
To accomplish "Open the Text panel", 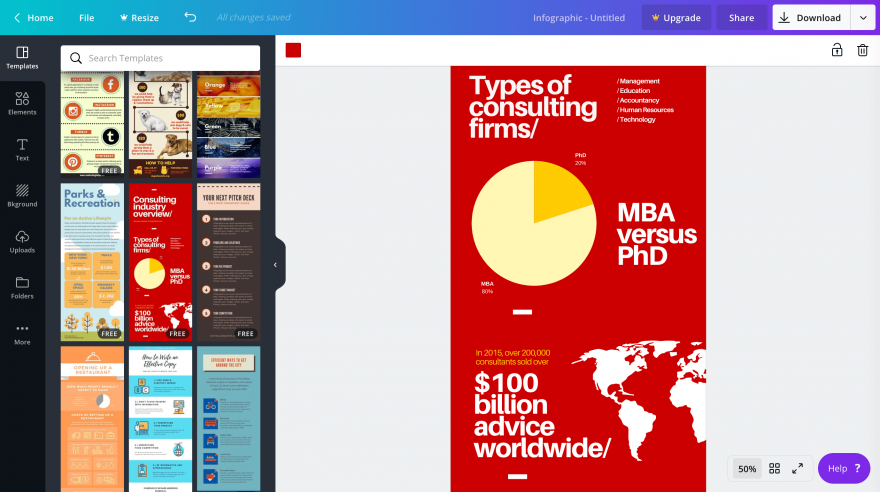I will [x=22, y=149].
